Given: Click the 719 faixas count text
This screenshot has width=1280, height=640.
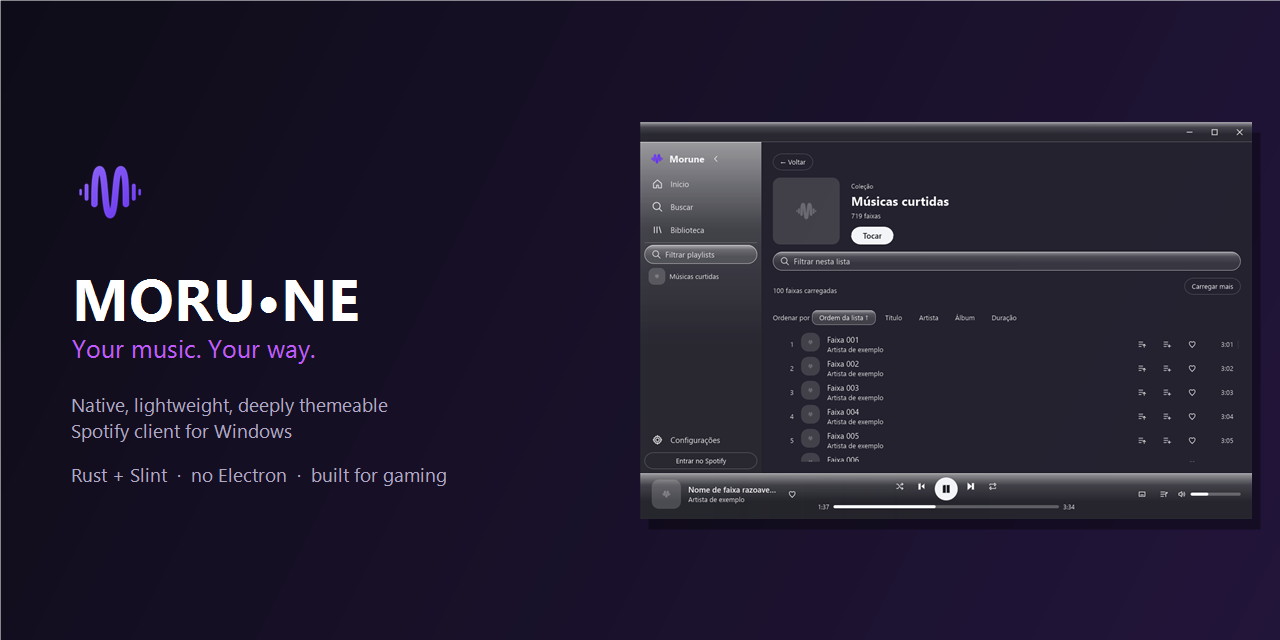Looking at the screenshot, I should coord(866,216).
